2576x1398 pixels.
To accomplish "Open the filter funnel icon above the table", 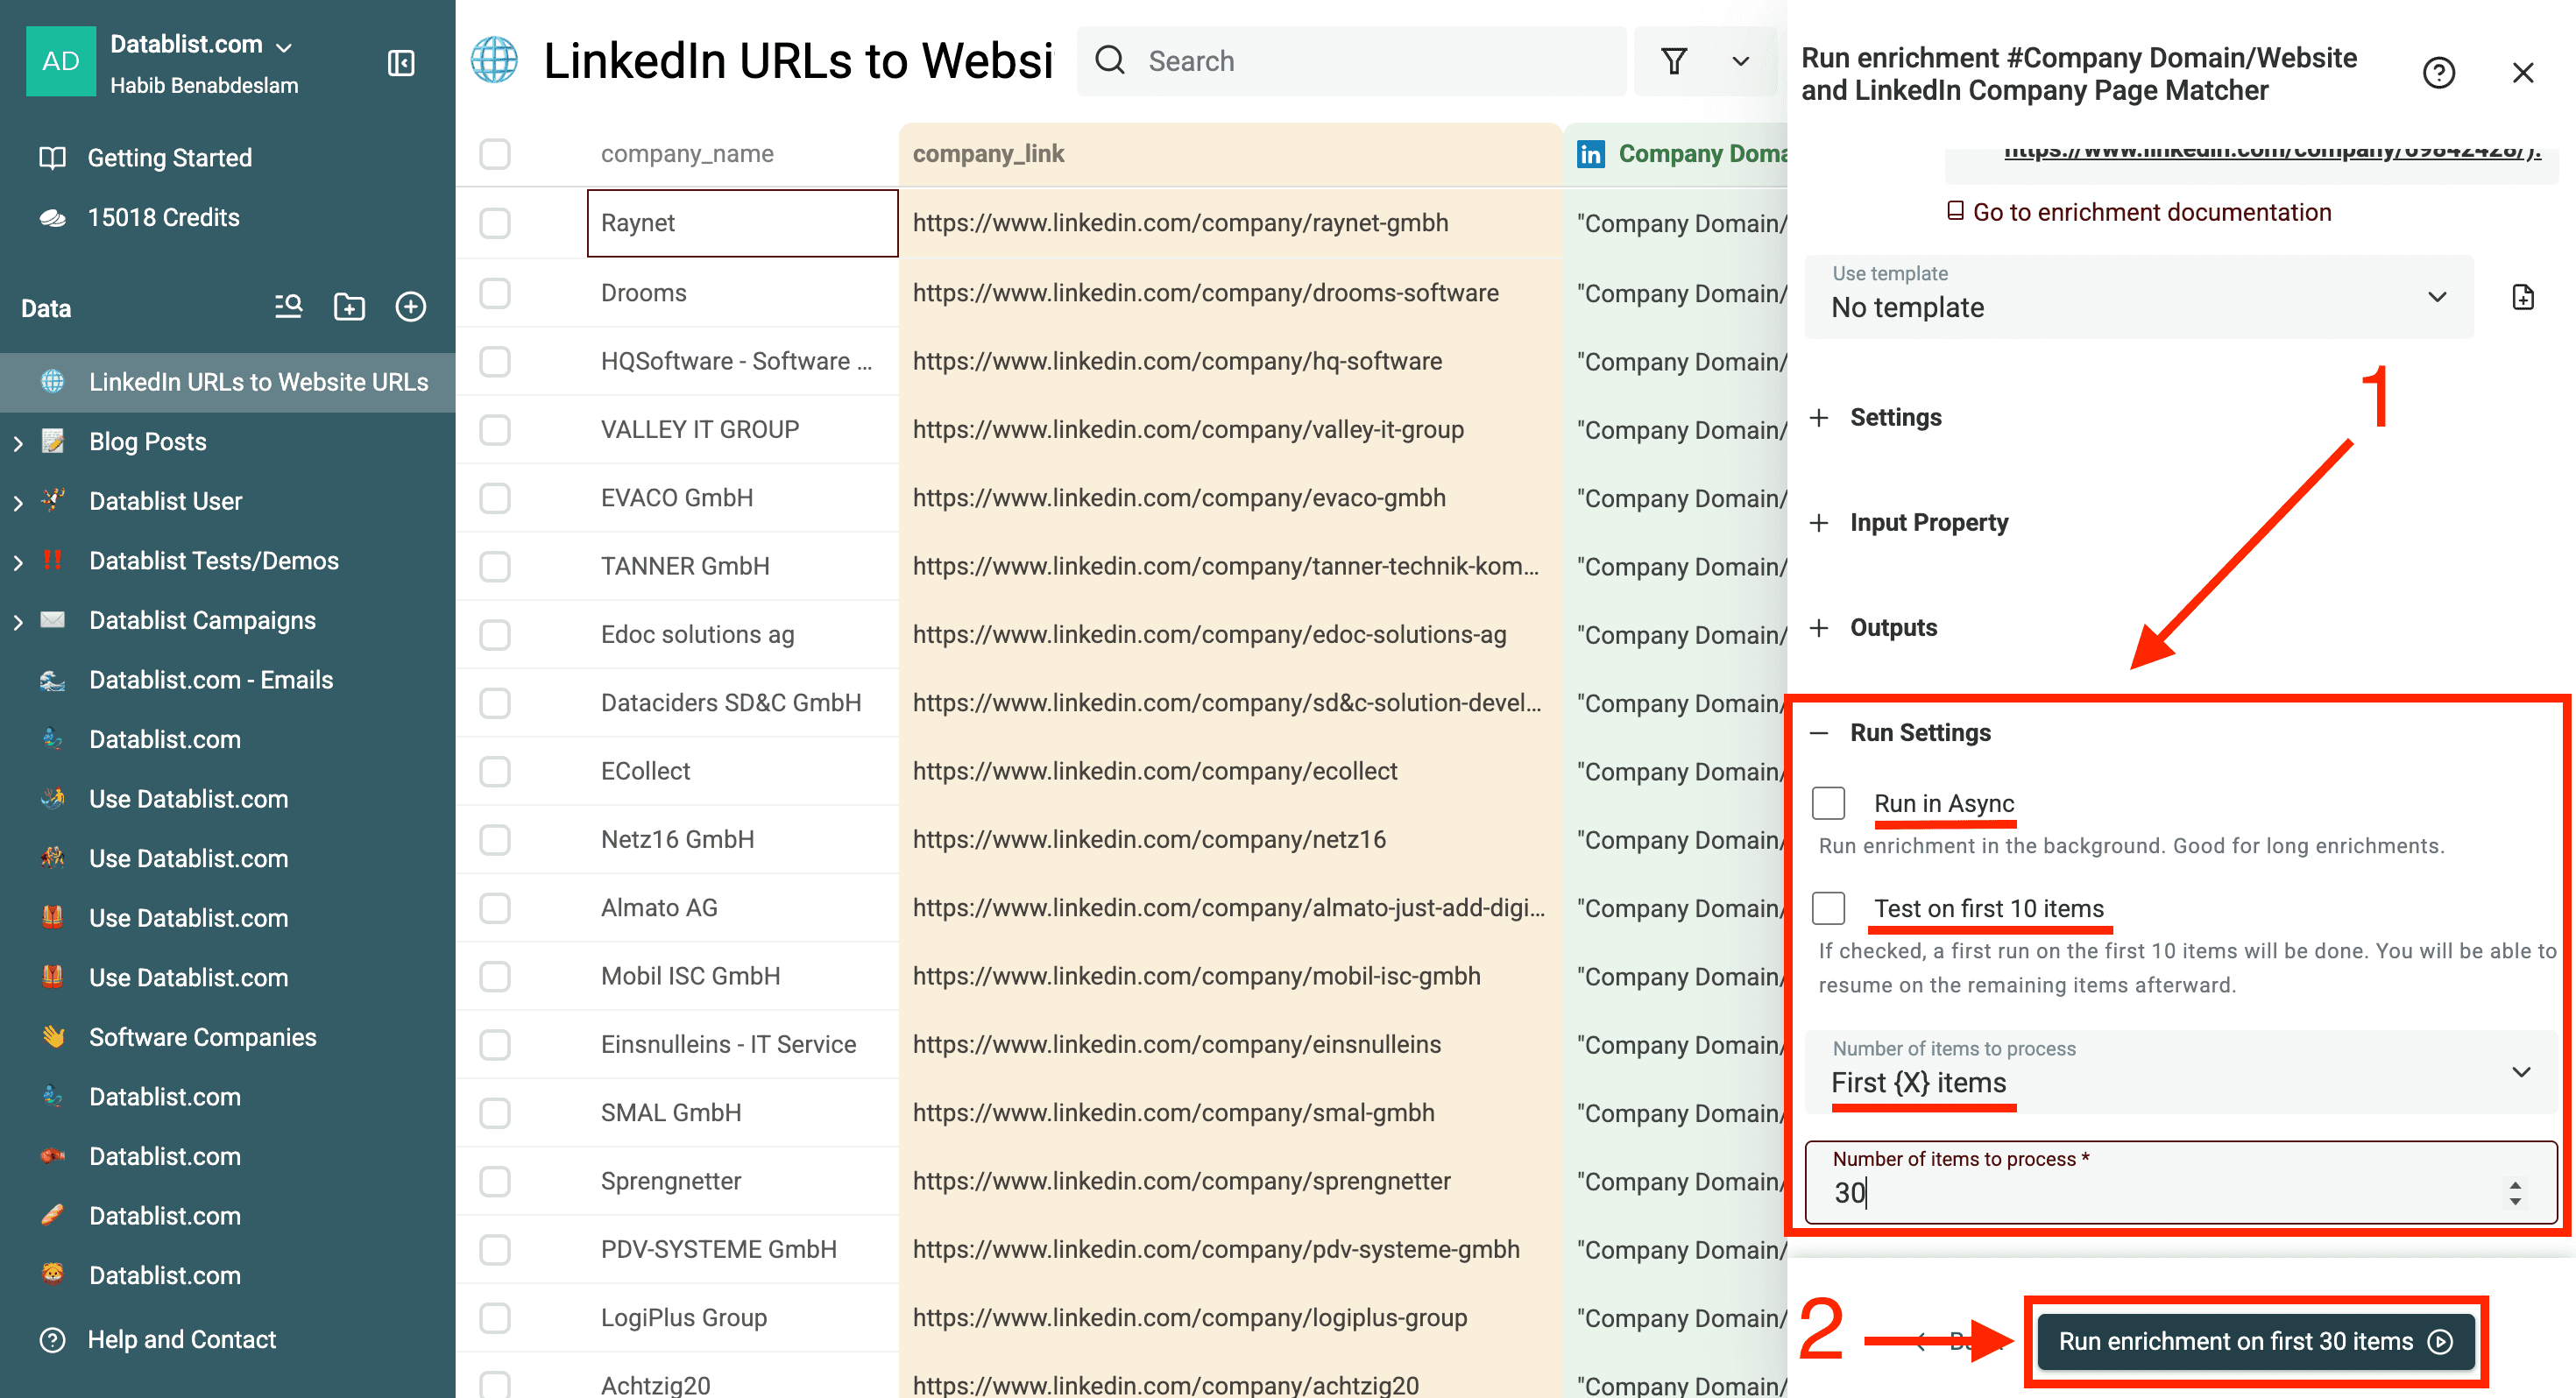I will tap(1674, 61).
